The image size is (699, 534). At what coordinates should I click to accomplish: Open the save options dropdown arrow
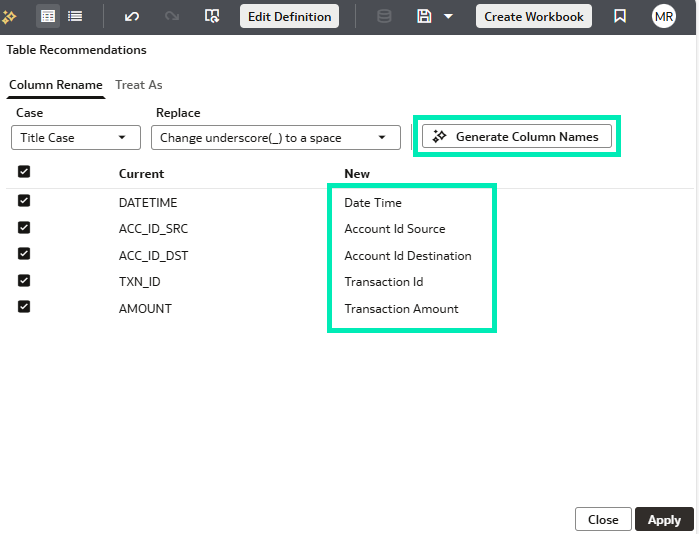(x=448, y=16)
